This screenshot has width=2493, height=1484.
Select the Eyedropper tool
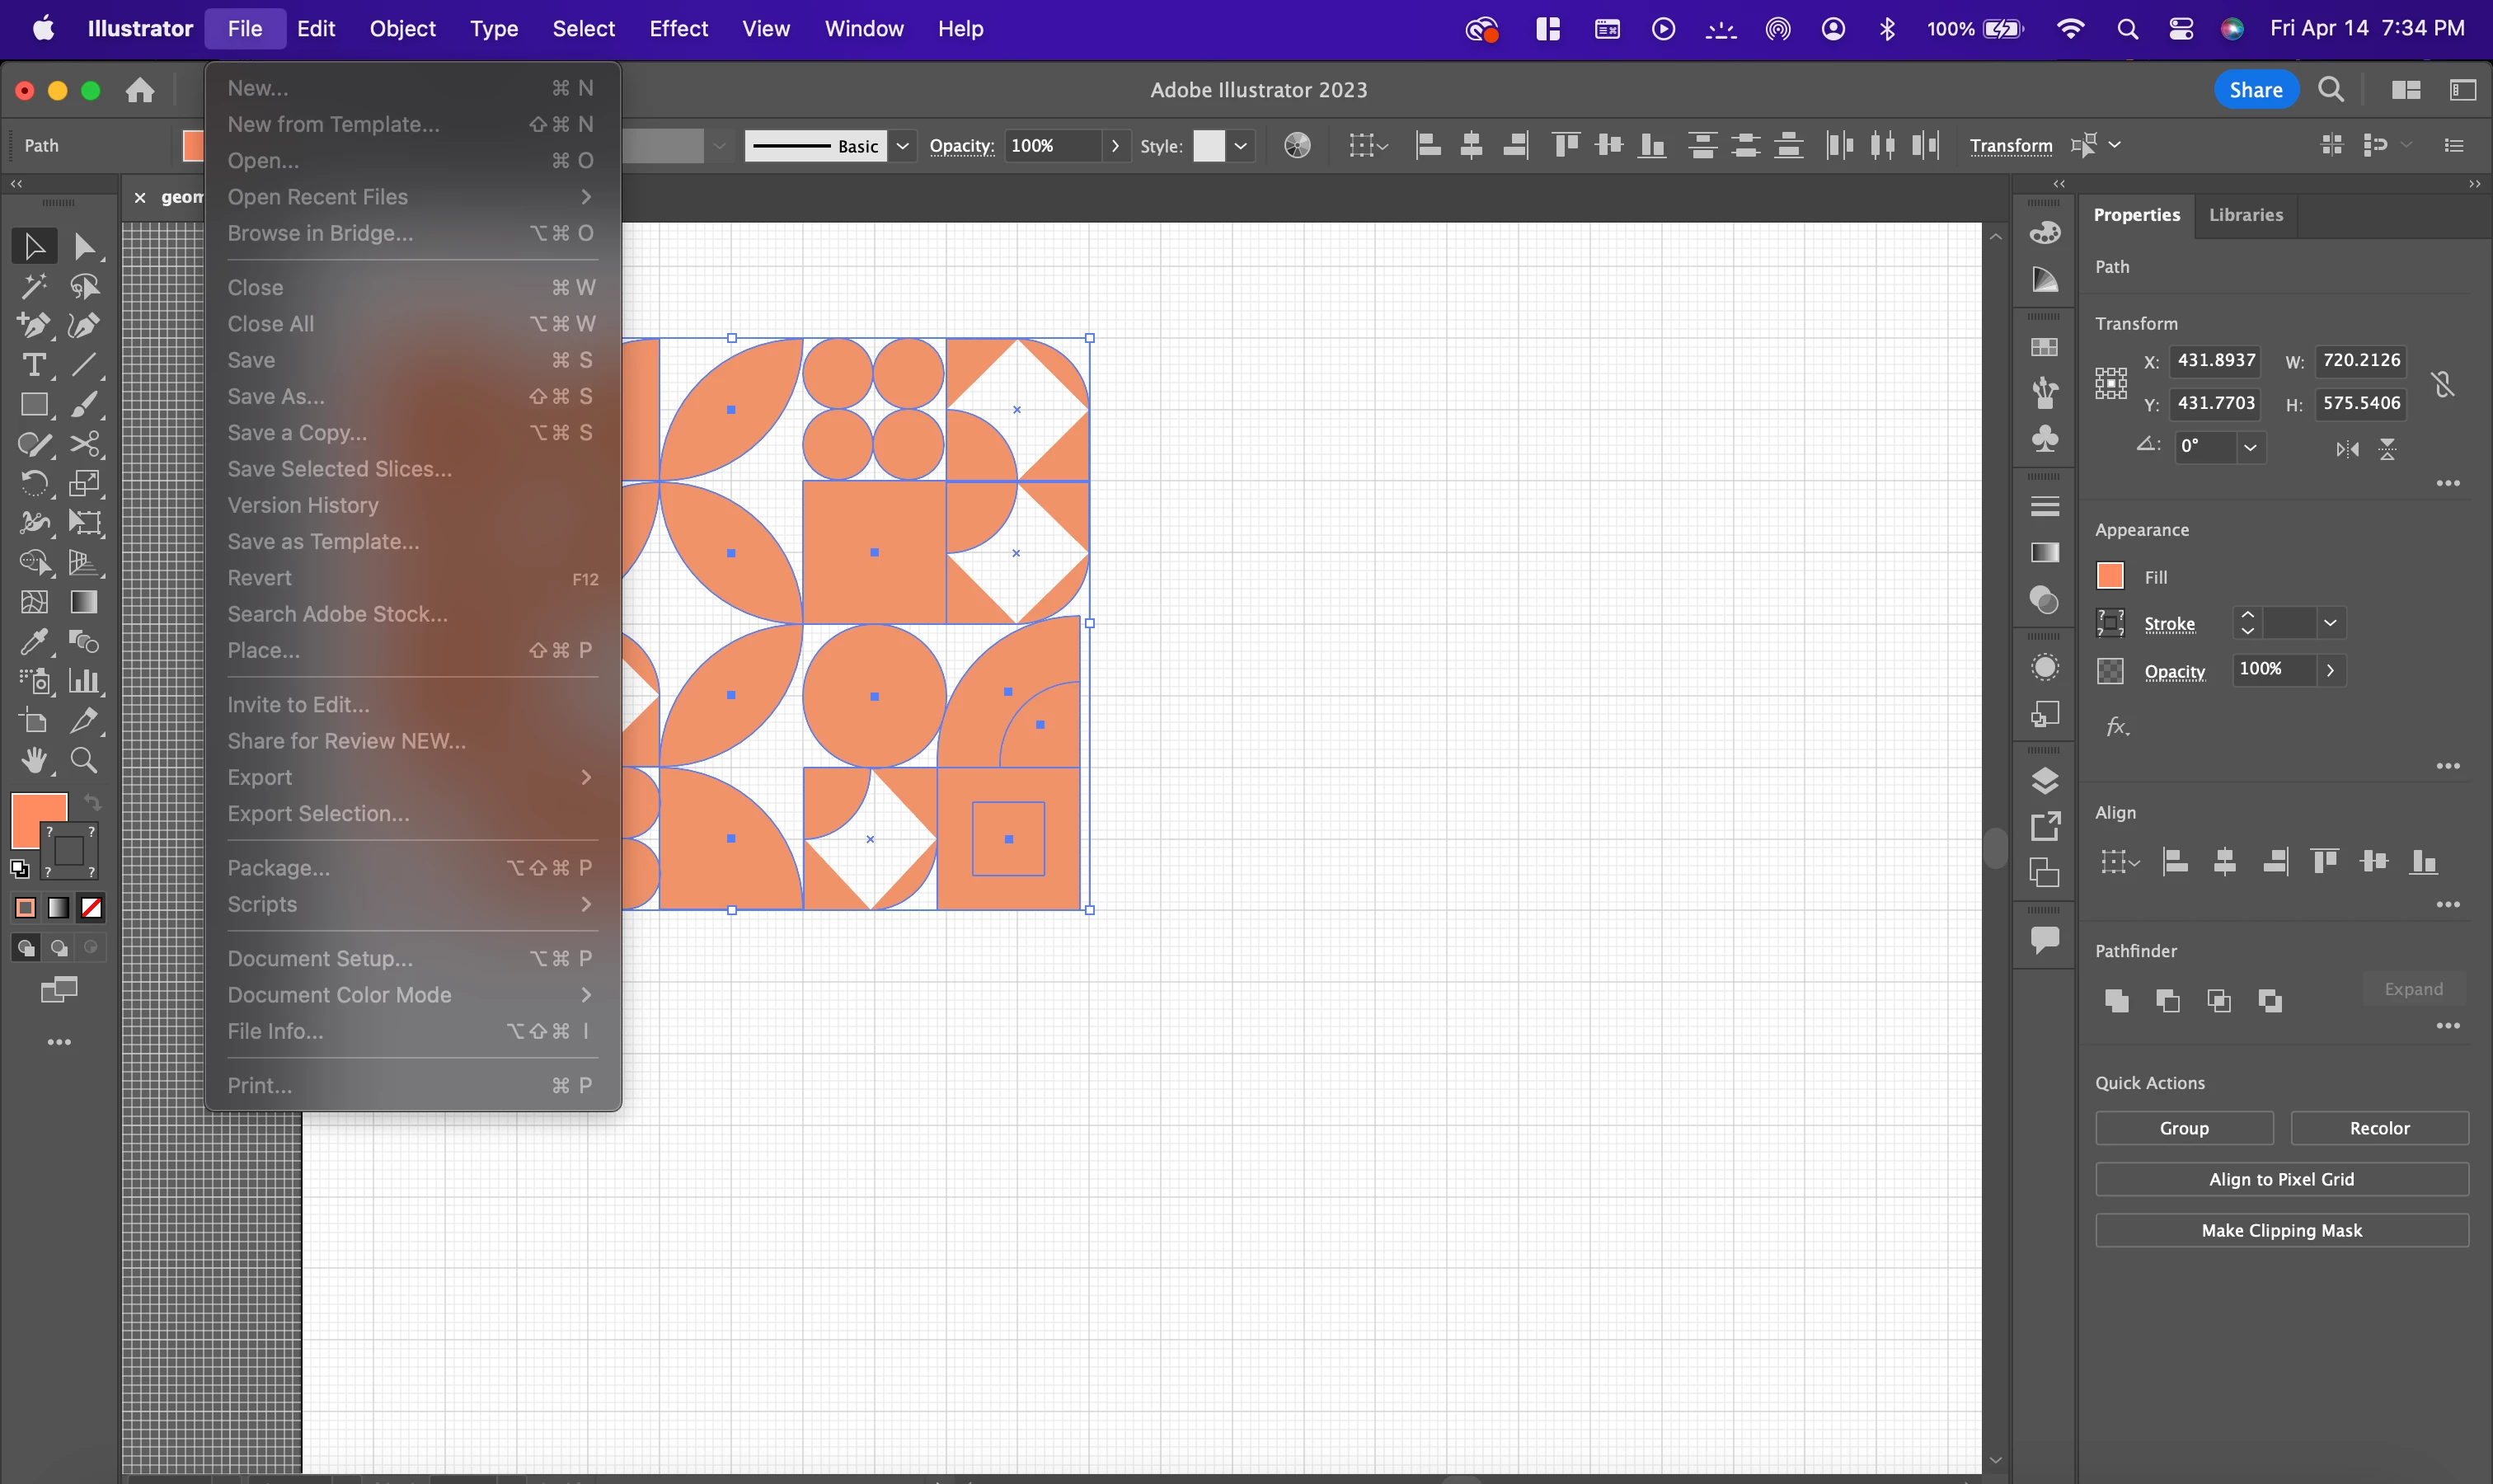[x=34, y=642]
